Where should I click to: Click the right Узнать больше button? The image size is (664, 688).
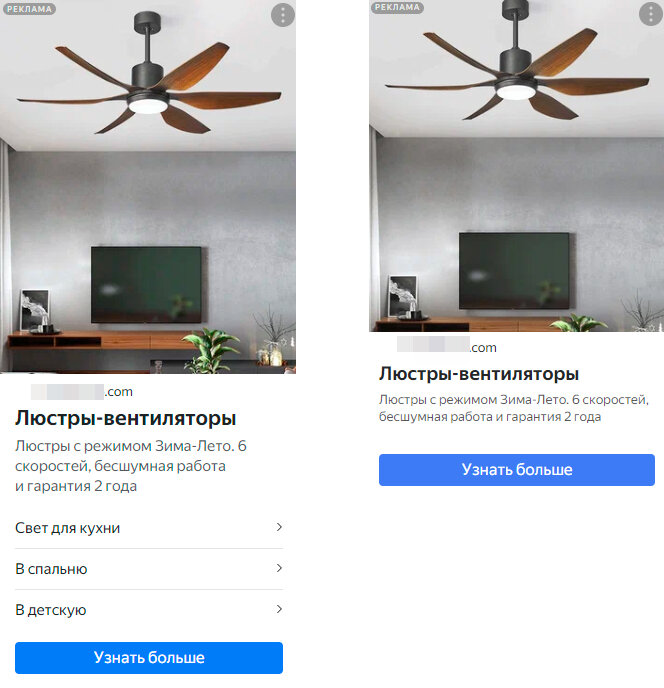coord(517,470)
